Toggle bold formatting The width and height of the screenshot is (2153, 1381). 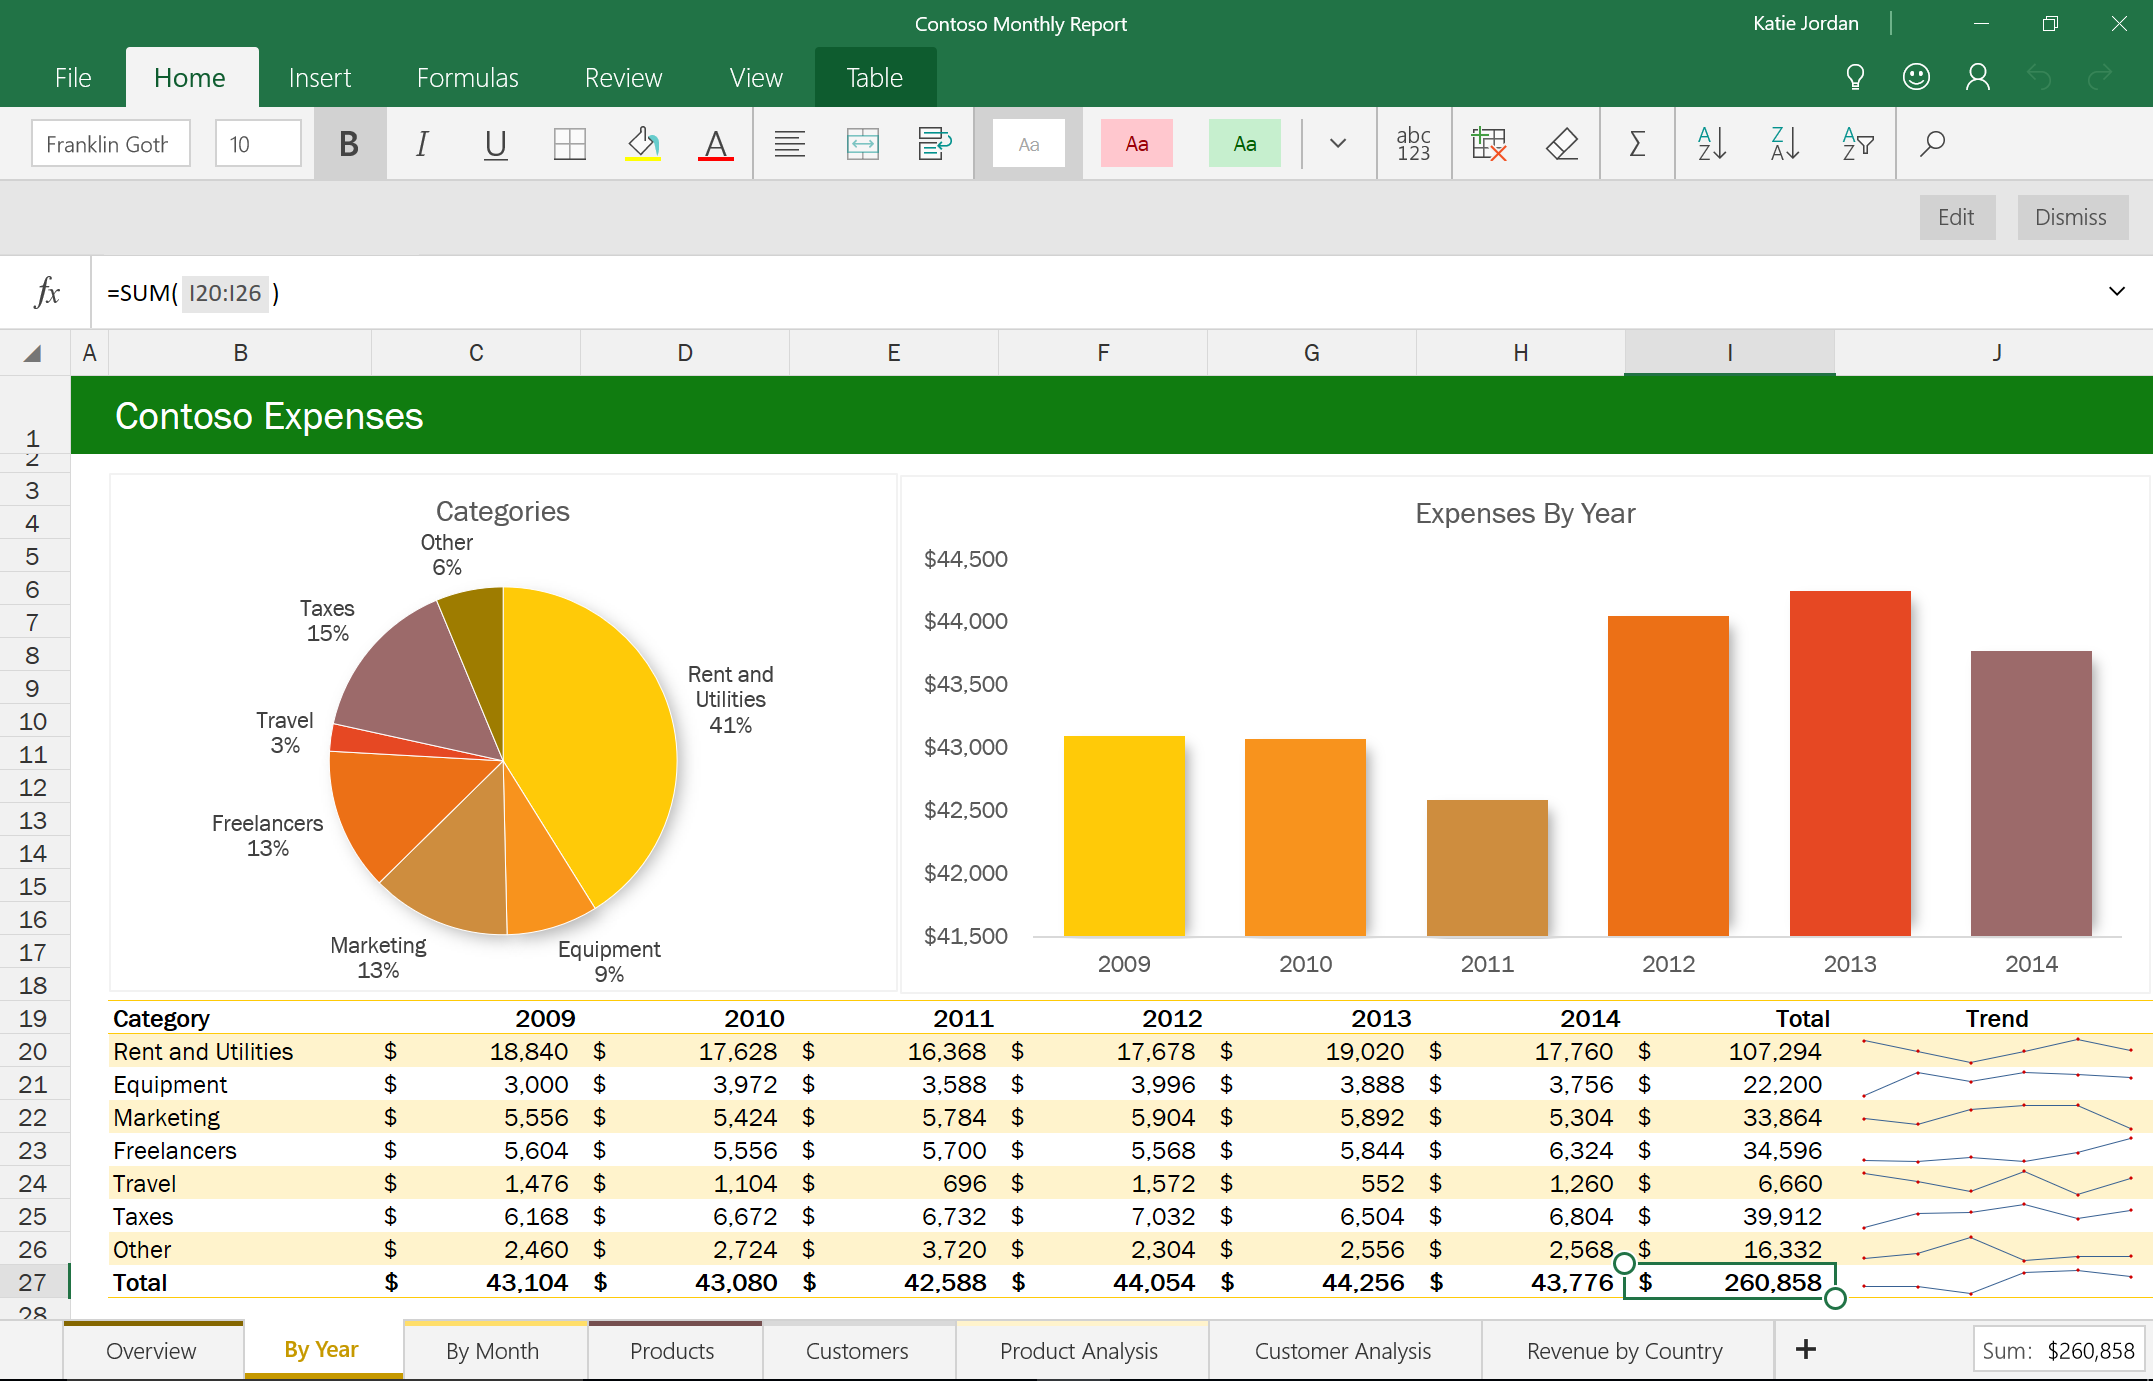349,143
